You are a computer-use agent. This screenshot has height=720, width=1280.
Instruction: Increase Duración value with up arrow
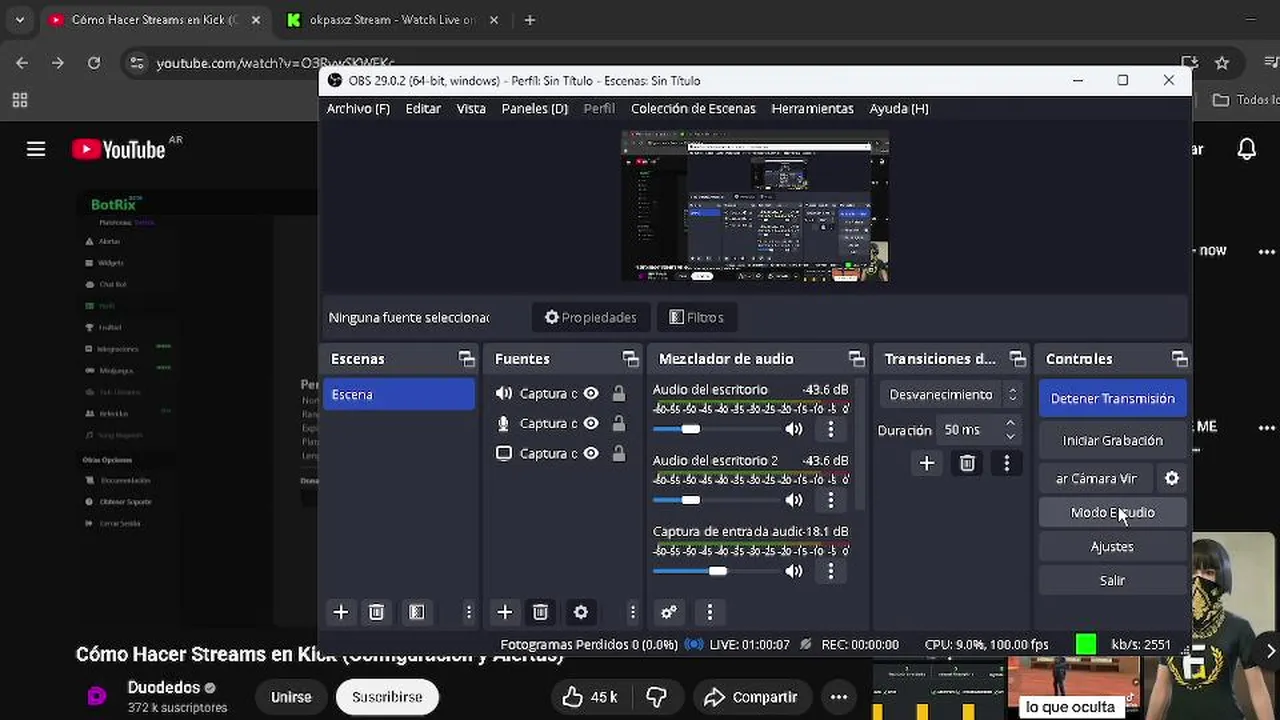click(1010, 423)
